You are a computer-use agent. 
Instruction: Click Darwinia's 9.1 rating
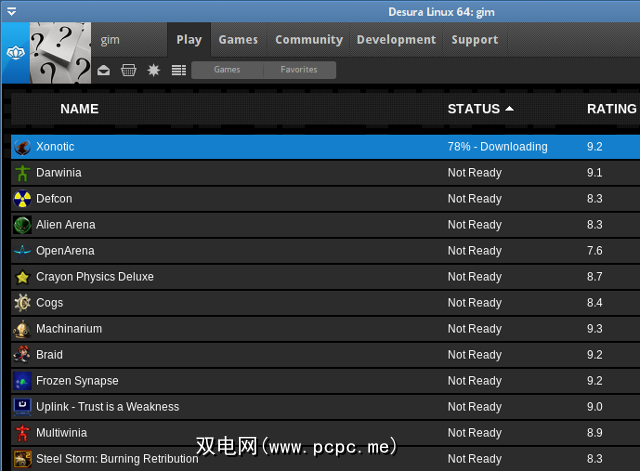tap(595, 173)
